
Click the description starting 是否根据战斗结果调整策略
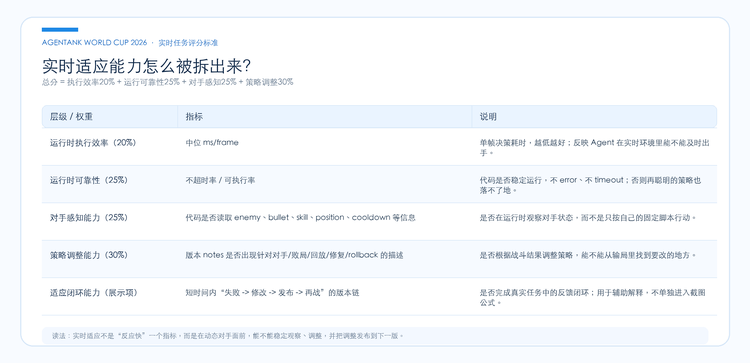[587, 255]
